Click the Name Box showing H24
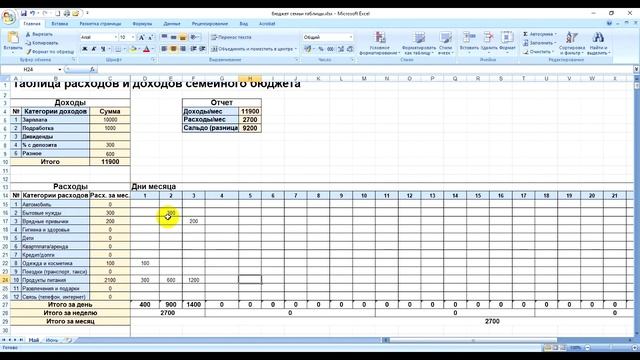 pos(31,69)
